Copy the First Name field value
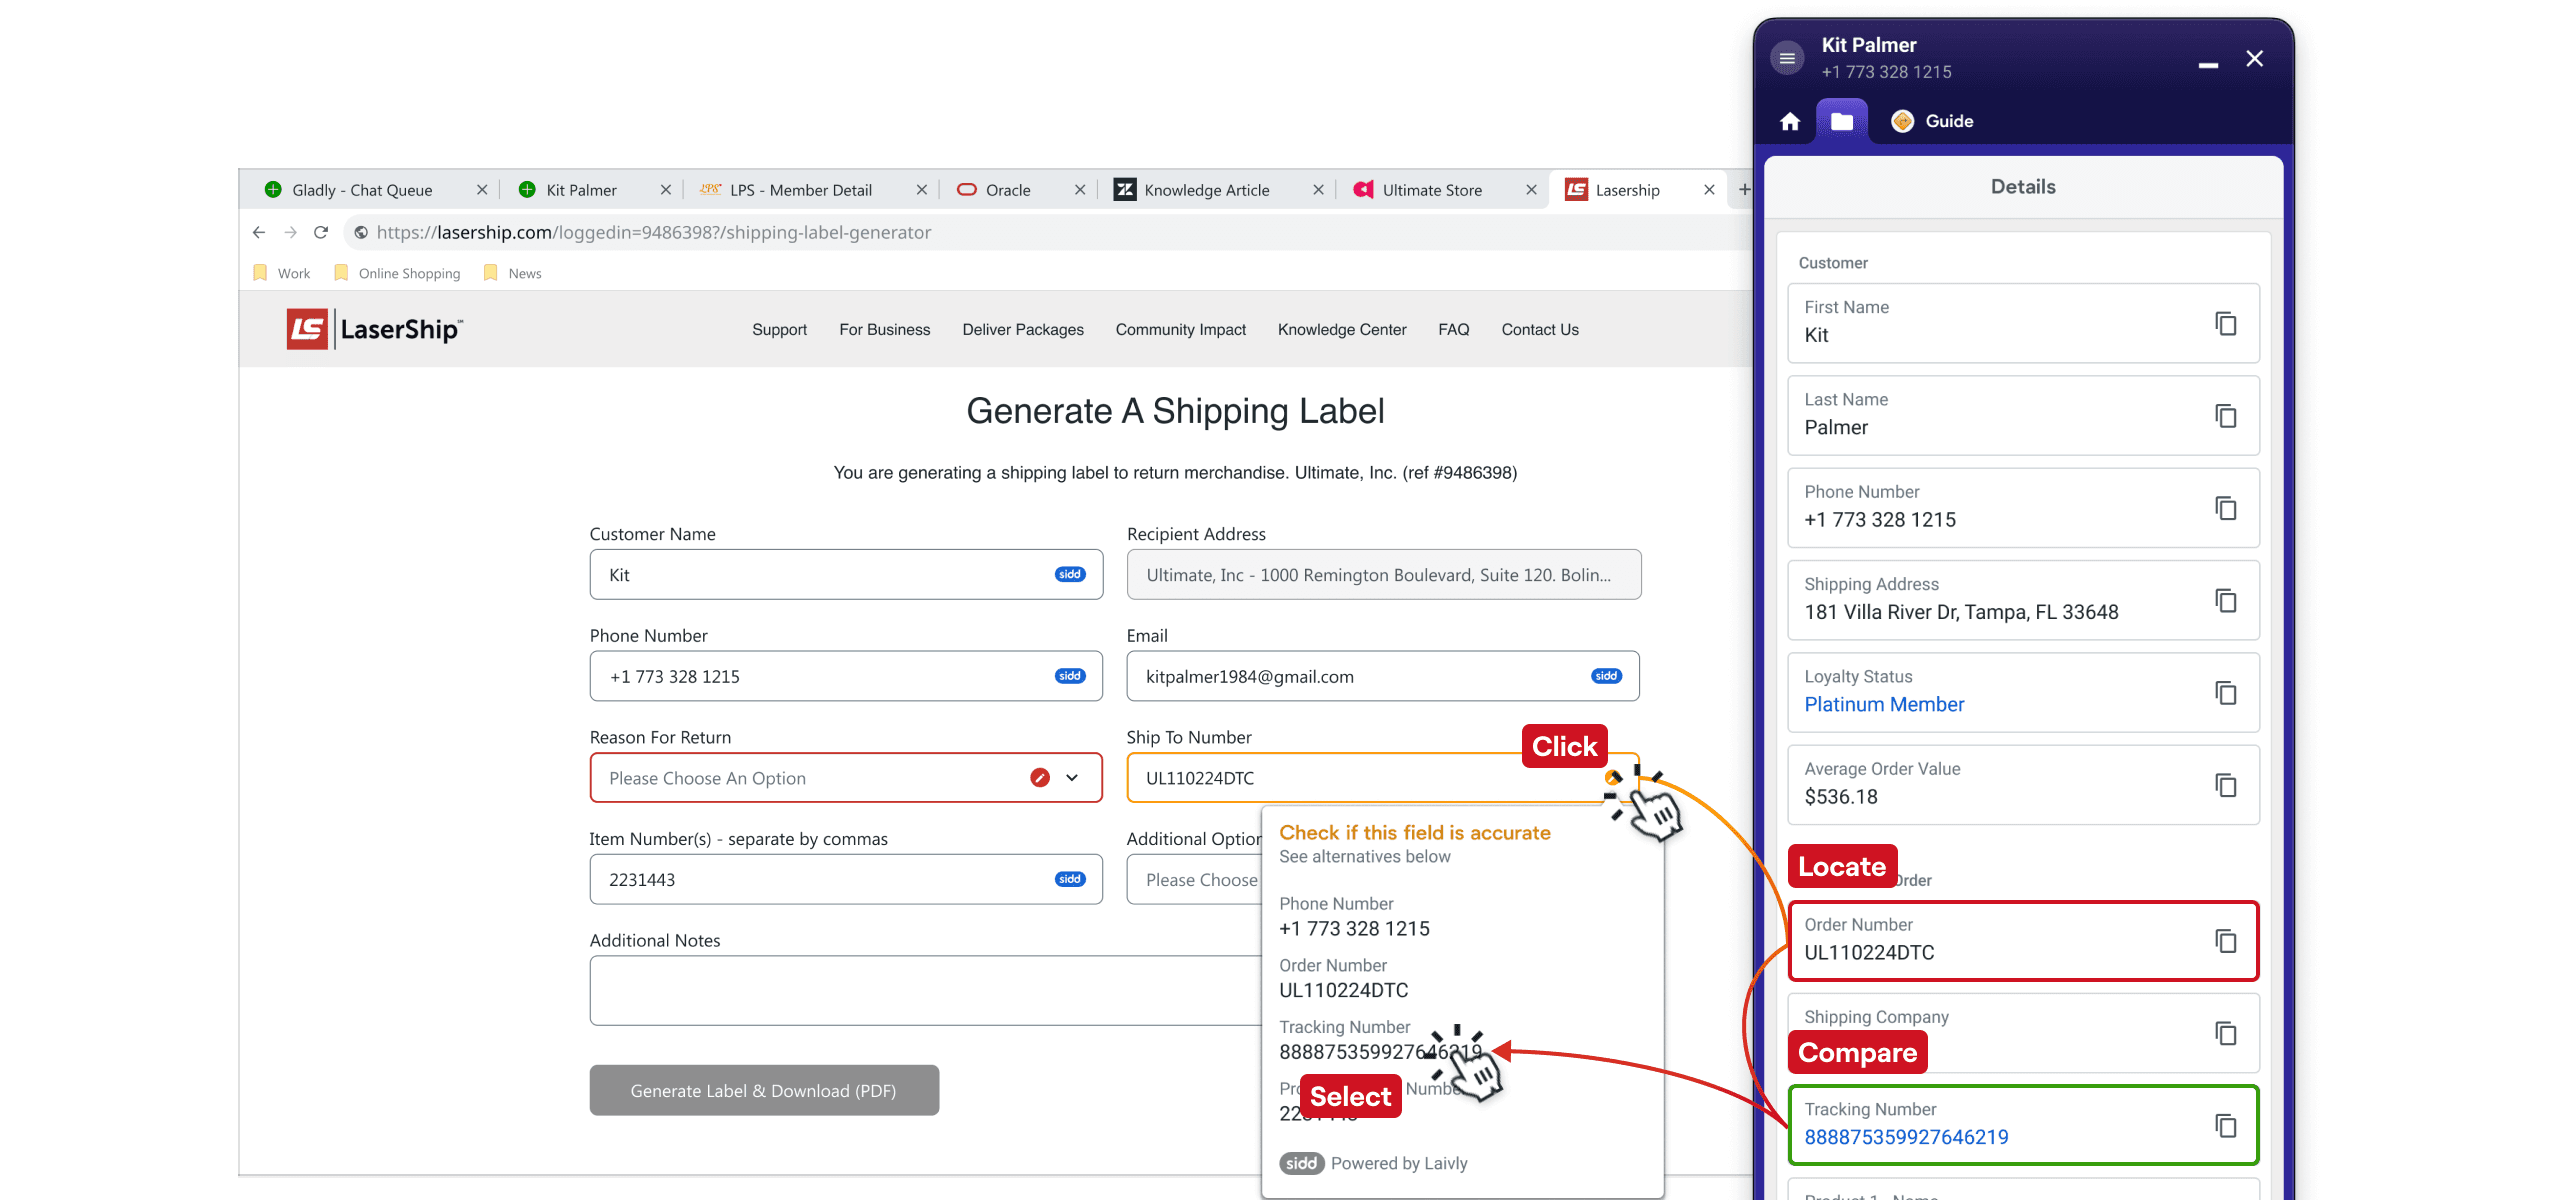 pyautogui.click(x=2225, y=323)
